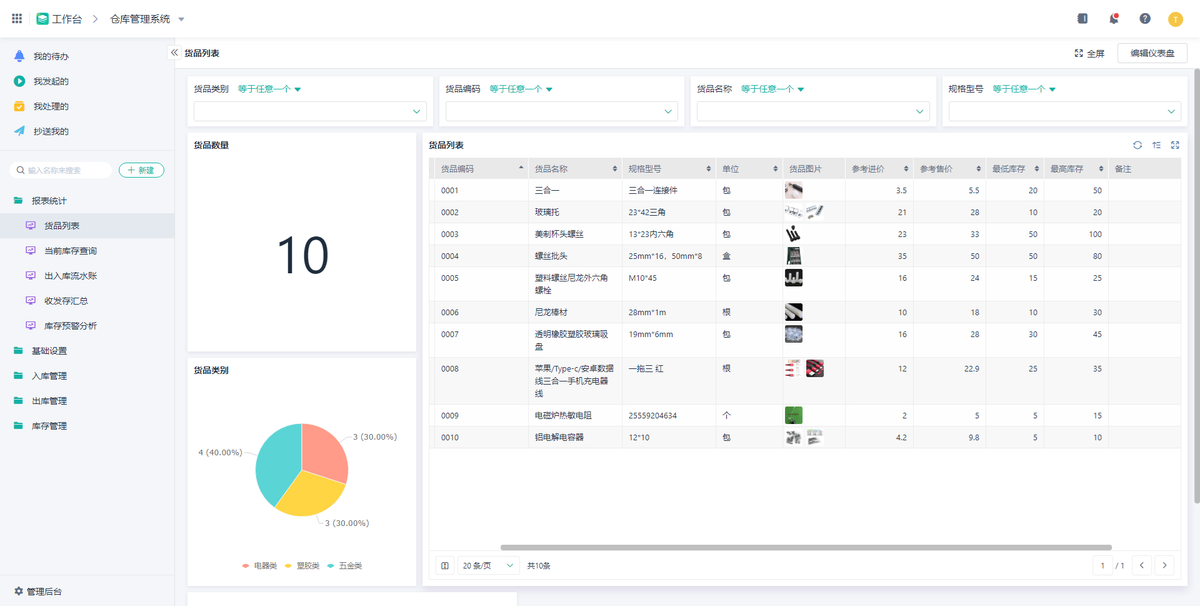Click the 编辑仪表盘 button
This screenshot has height=606, width=1200.
pos(1152,54)
